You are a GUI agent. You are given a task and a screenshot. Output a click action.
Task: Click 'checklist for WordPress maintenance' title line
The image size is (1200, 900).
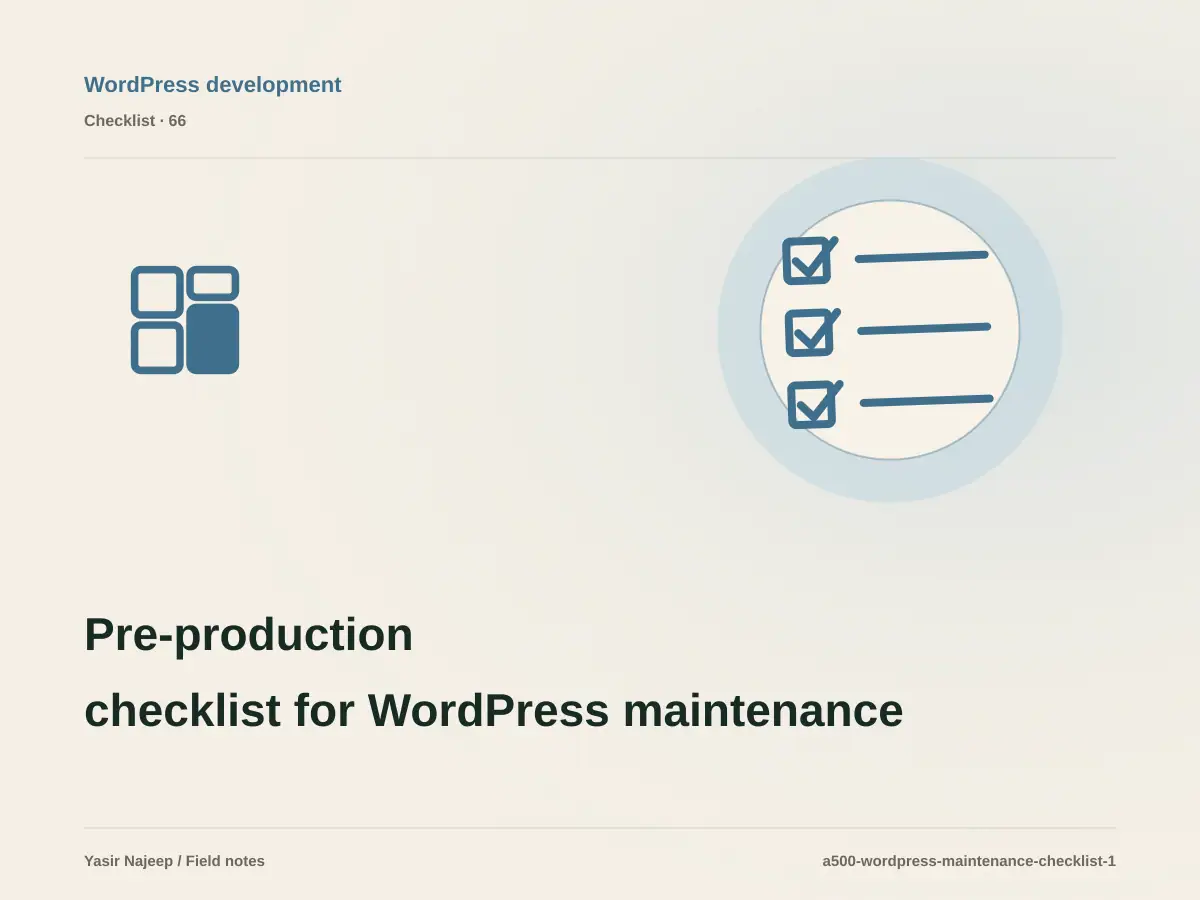(494, 711)
